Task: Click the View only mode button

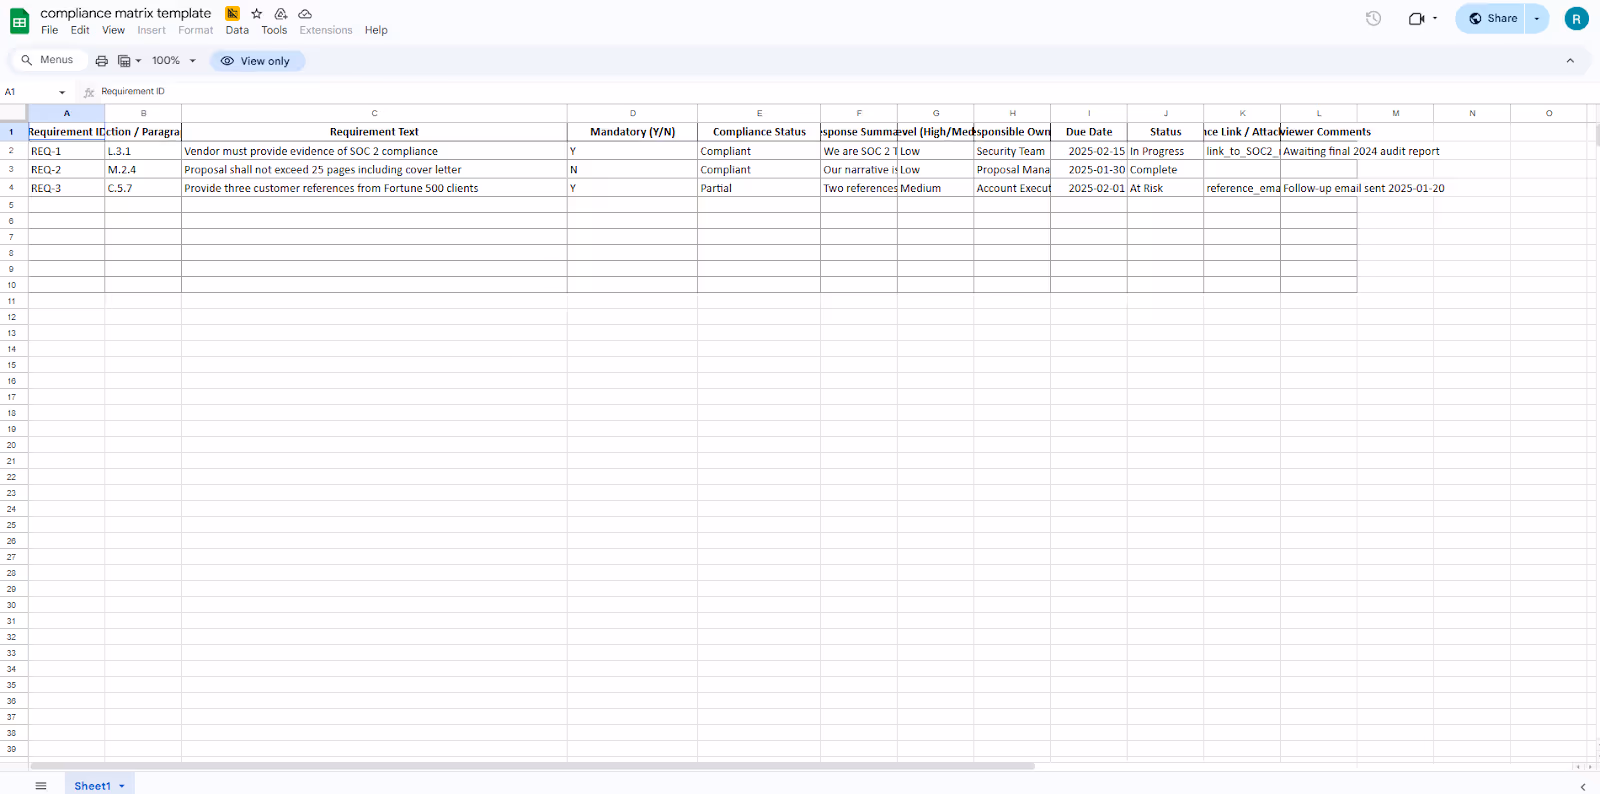Action: pos(257,61)
